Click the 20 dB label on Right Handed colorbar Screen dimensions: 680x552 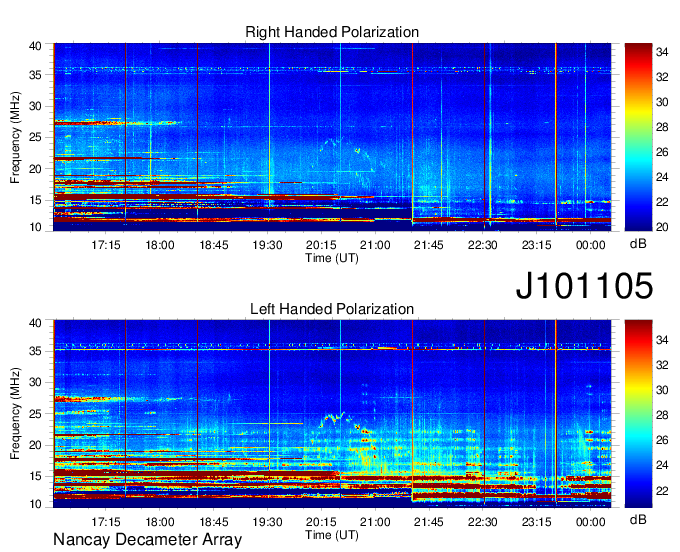tap(662, 227)
